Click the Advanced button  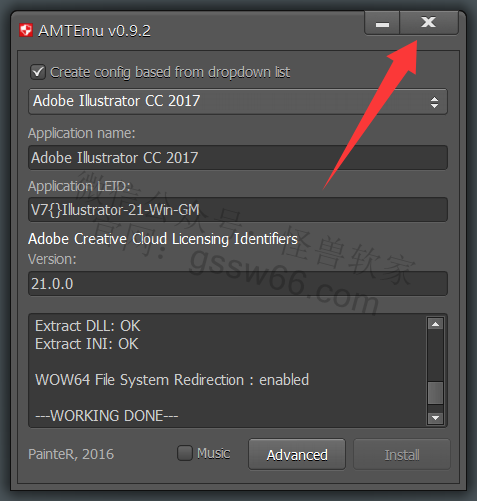(297, 454)
